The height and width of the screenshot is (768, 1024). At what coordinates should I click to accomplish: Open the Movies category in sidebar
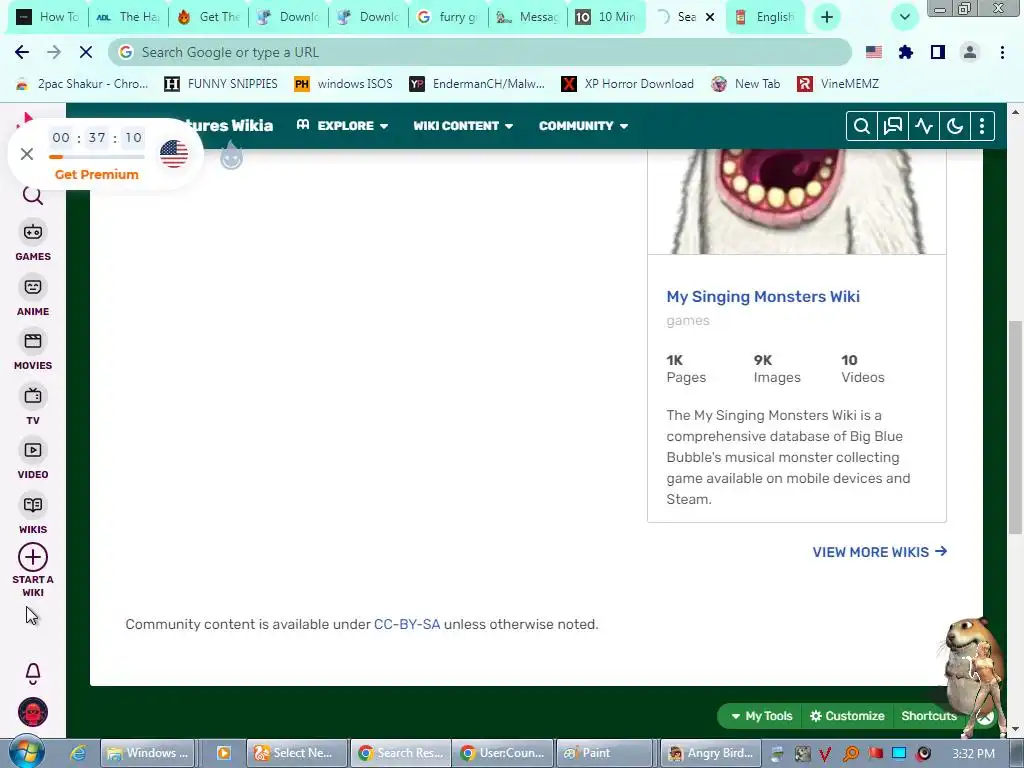(x=33, y=351)
